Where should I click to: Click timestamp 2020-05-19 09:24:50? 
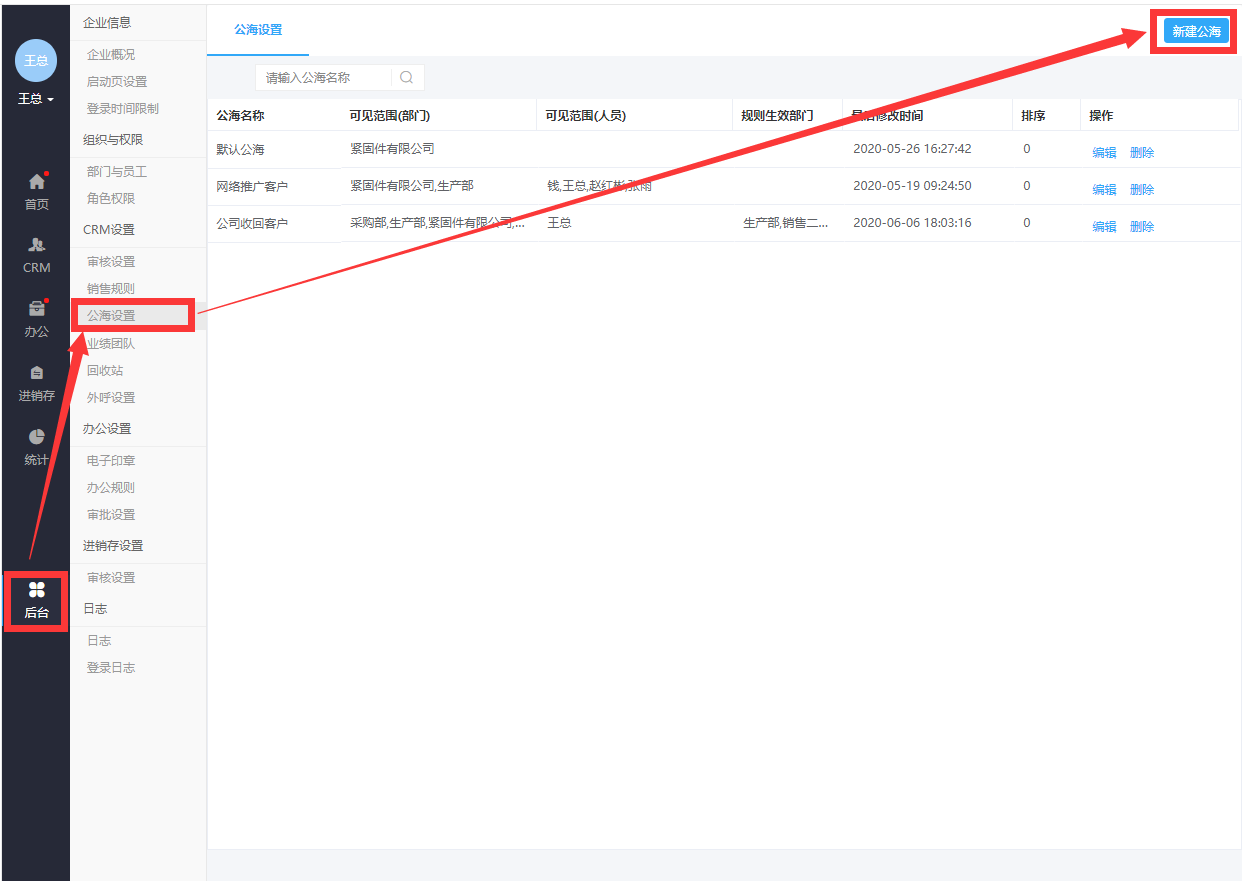click(x=912, y=185)
